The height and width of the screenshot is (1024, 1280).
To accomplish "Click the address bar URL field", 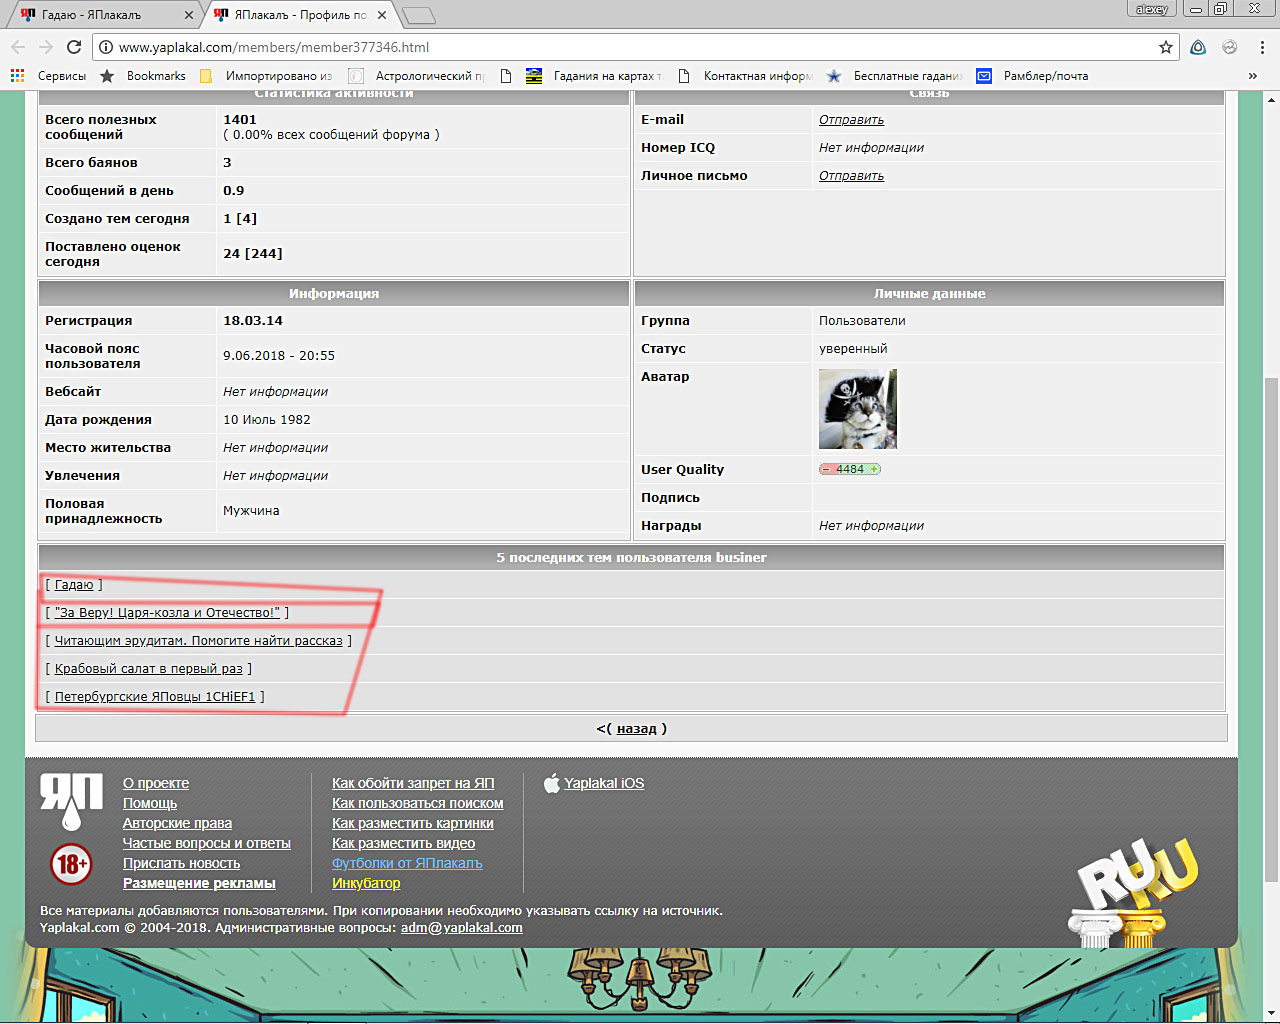I will pyautogui.click(x=630, y=47).
